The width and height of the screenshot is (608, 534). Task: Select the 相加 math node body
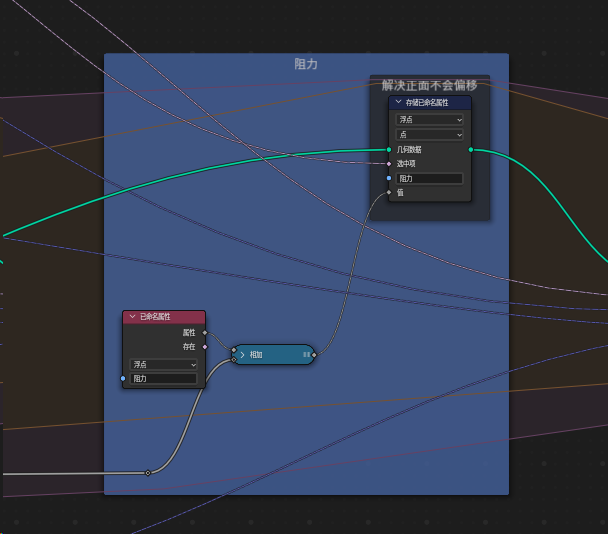(x=273, y=355)
